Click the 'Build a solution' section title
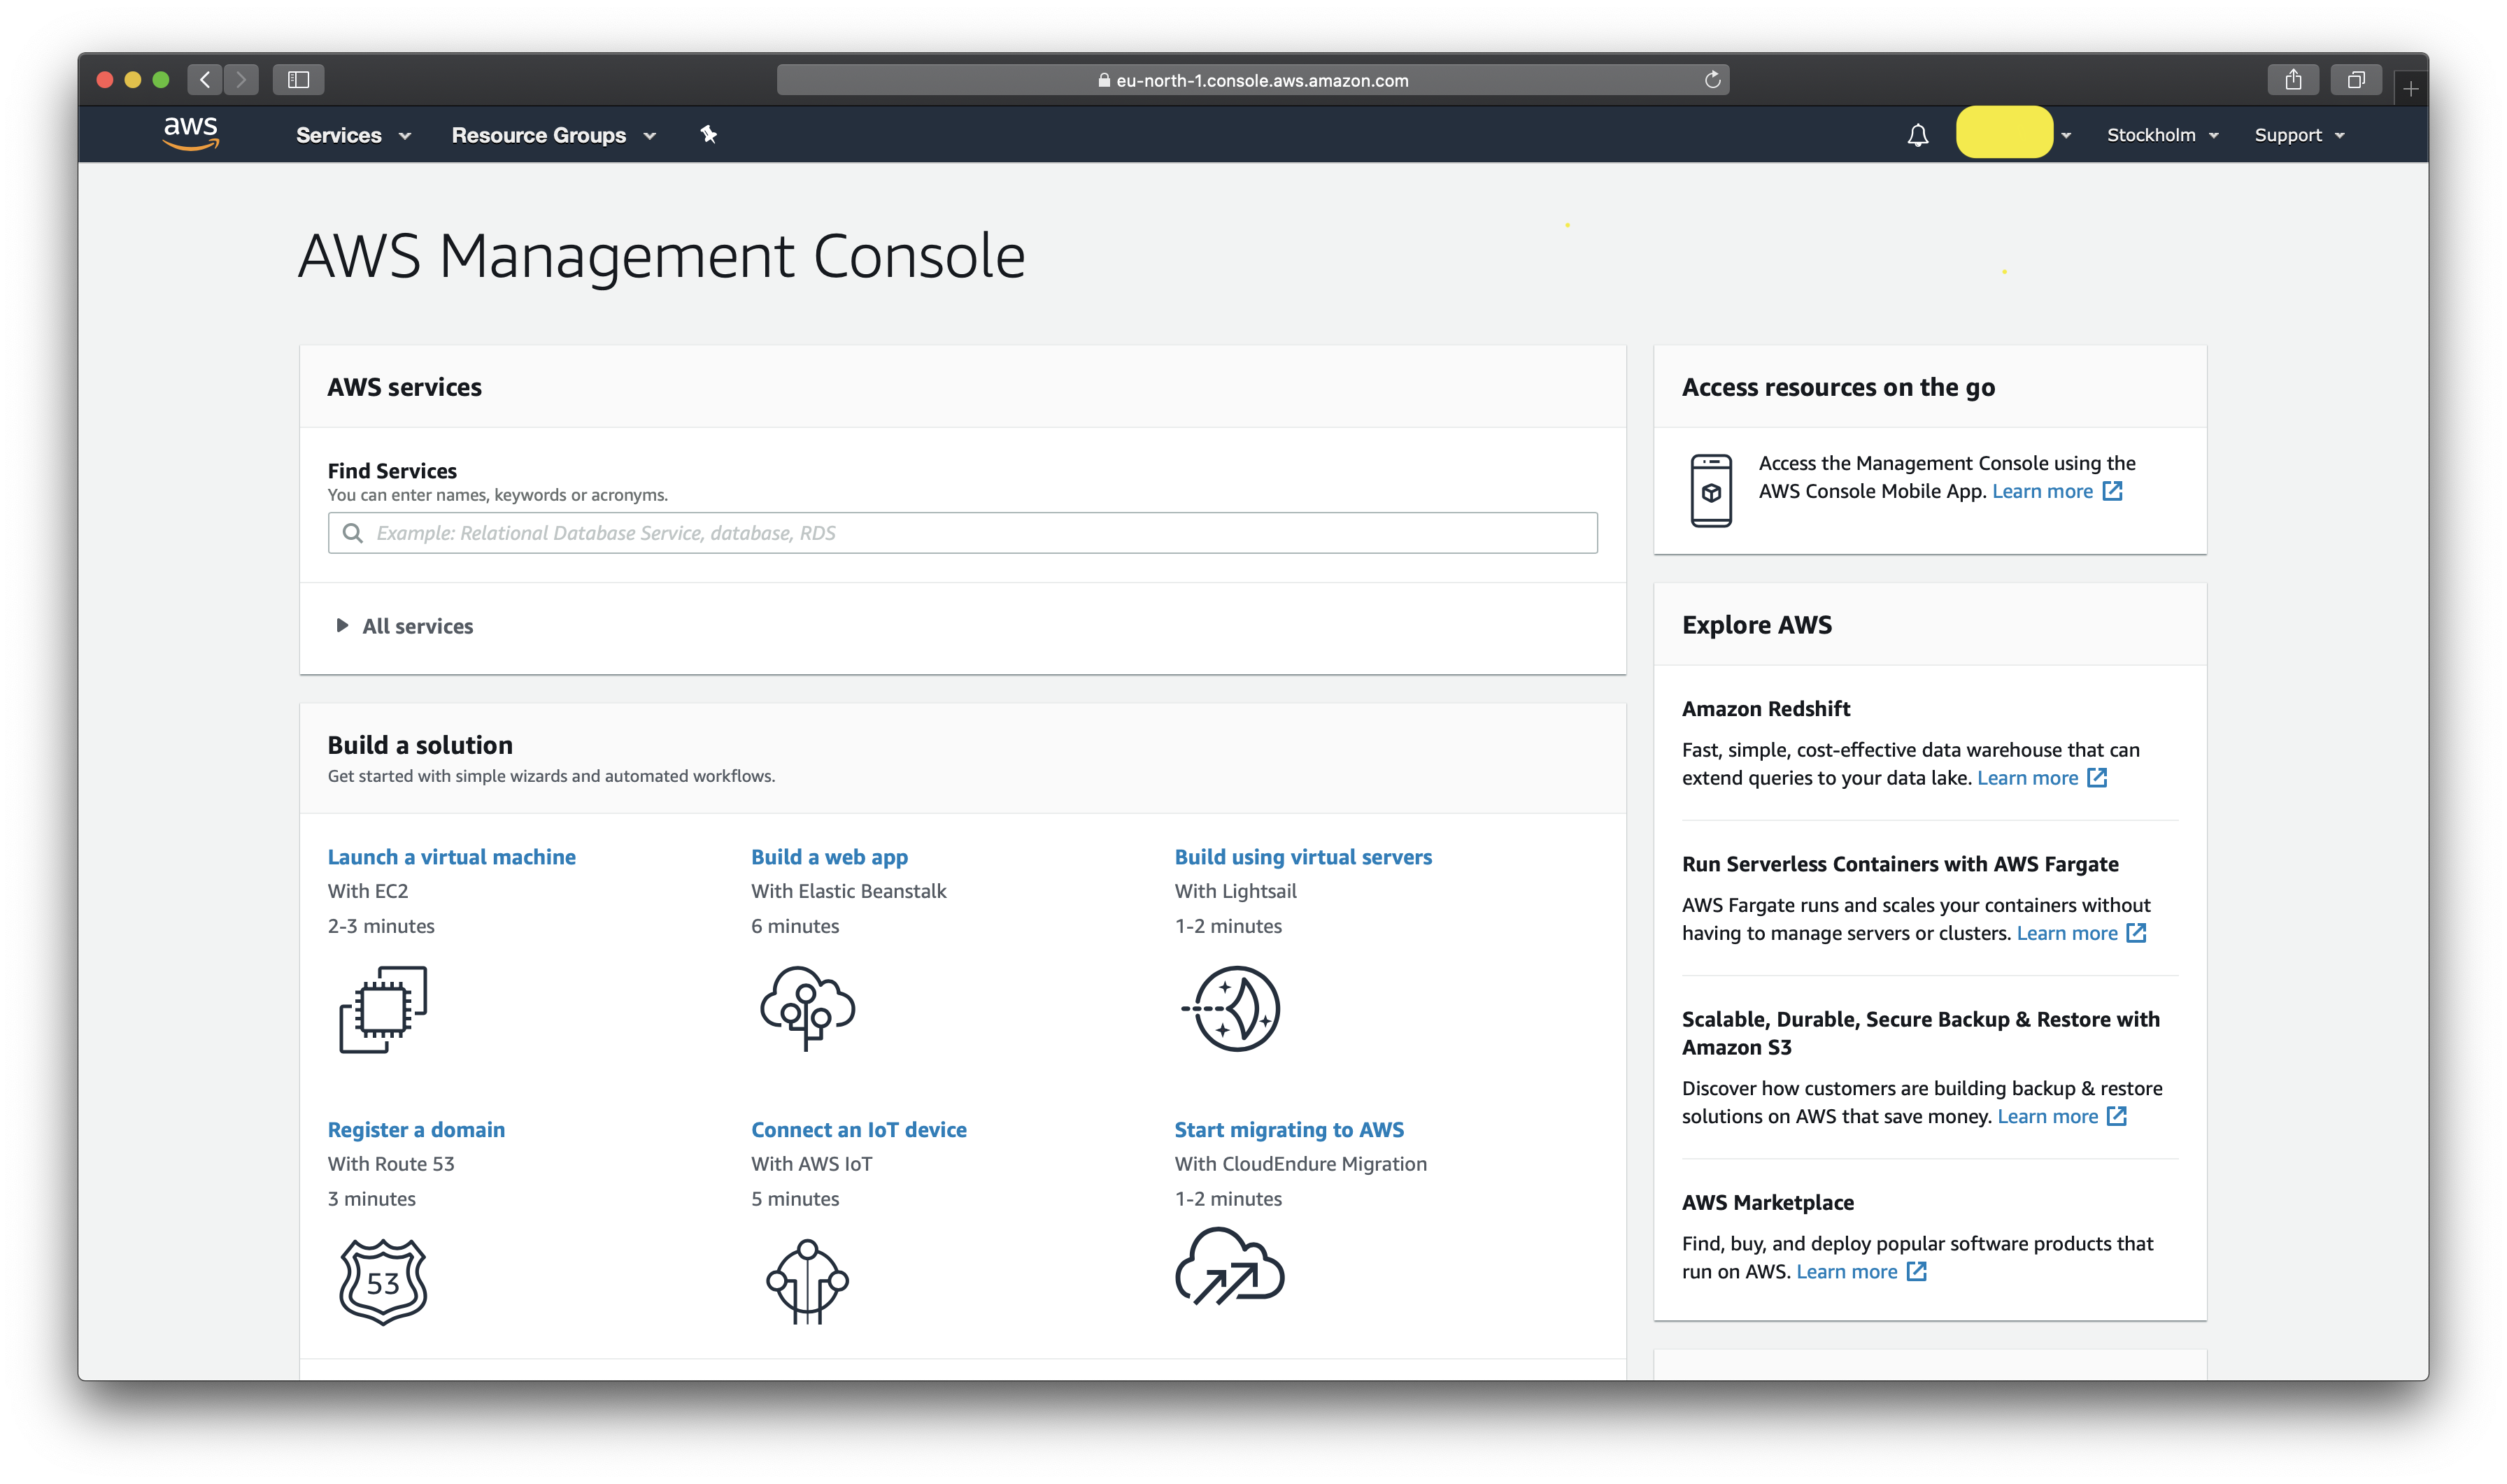This screenshot has height=1484, width=2507. pyautogui.click(x=420, y=745)
